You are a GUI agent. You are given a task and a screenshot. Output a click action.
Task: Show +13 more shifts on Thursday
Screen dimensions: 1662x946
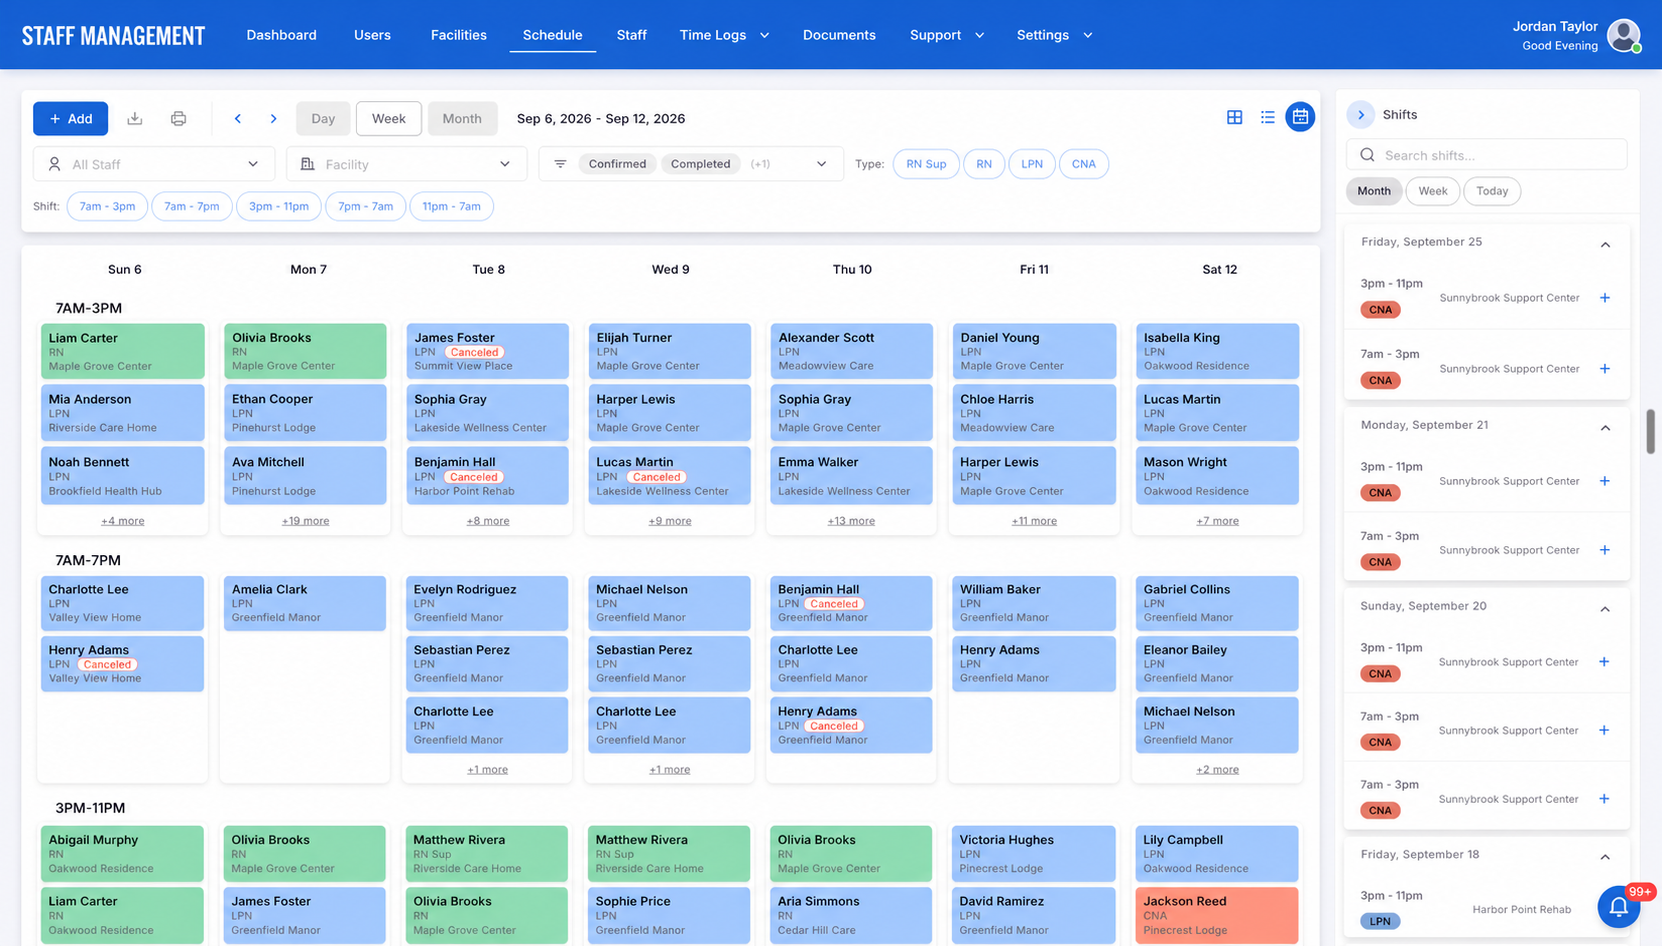[851, 521]
